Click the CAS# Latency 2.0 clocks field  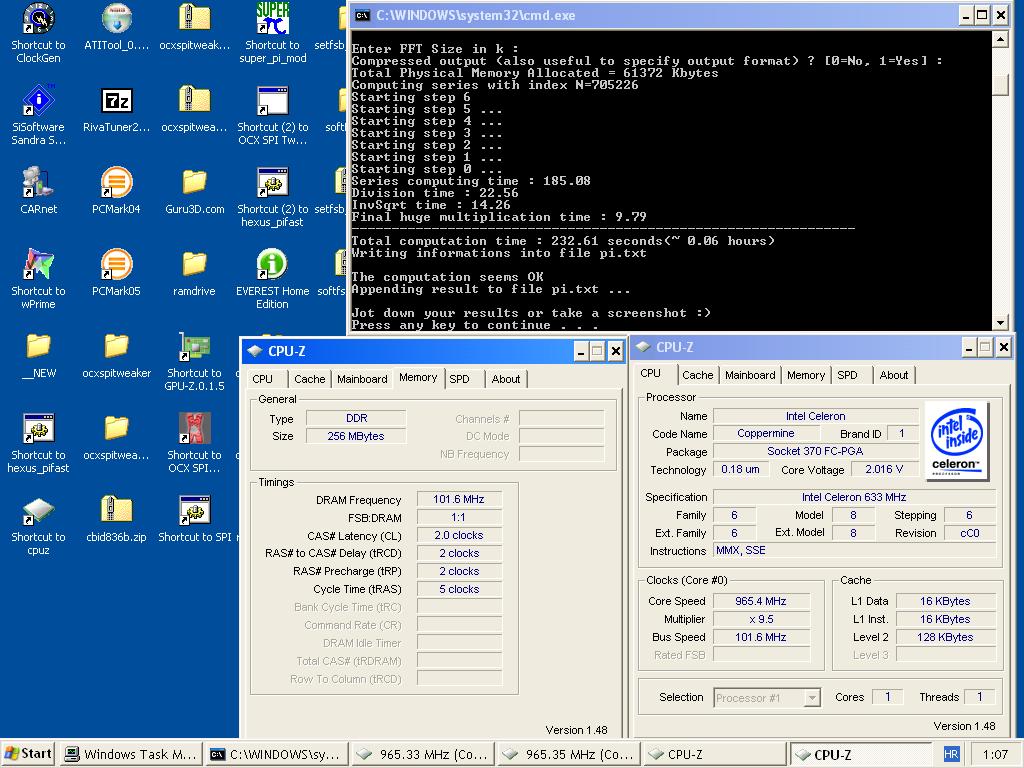coord(459,536)
